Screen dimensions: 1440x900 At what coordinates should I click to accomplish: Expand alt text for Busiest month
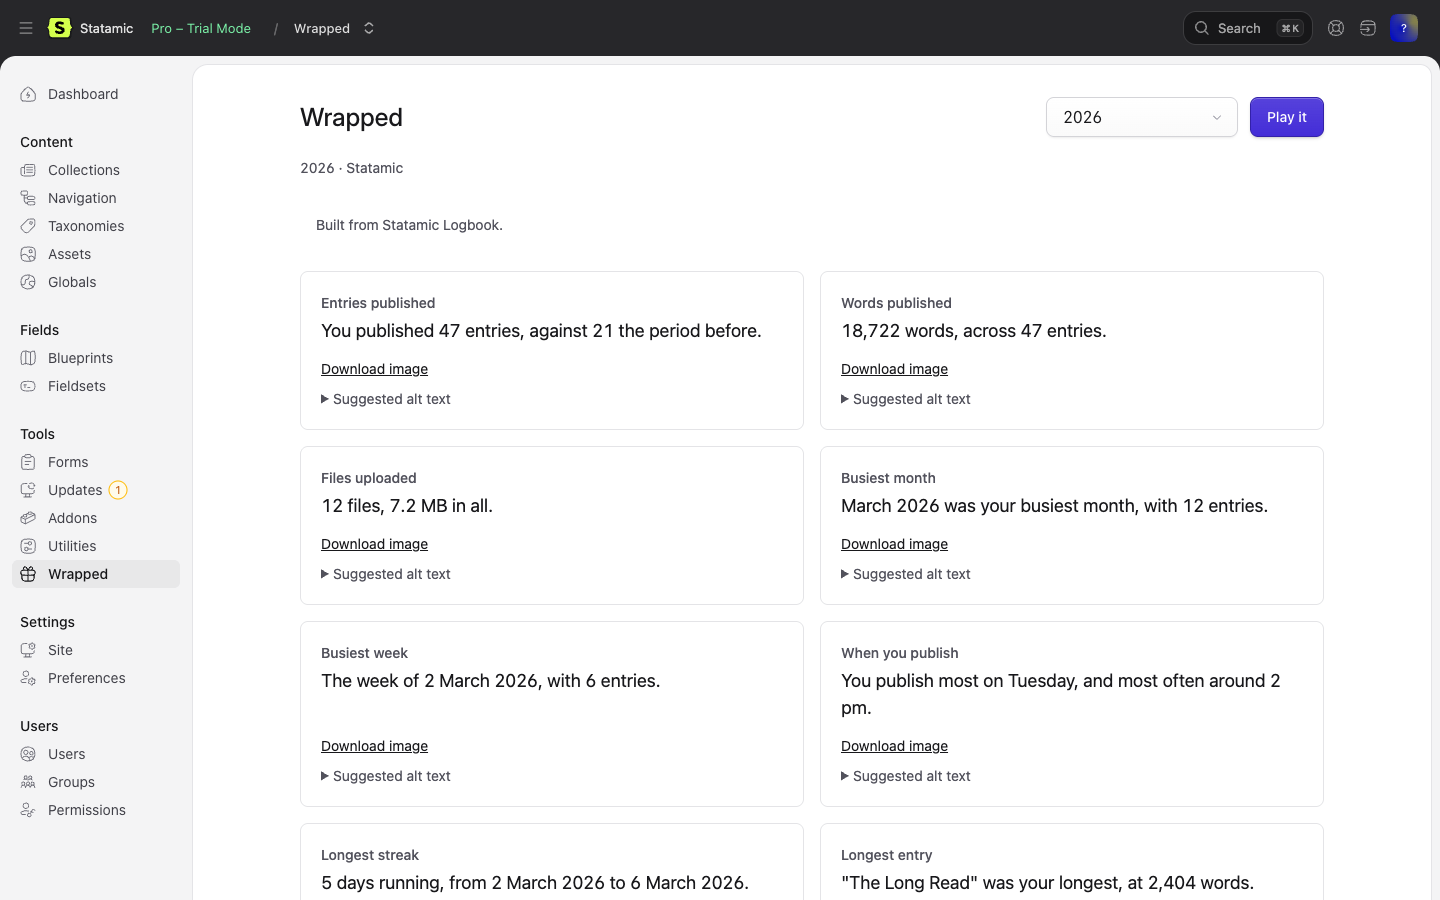(906, 574)
